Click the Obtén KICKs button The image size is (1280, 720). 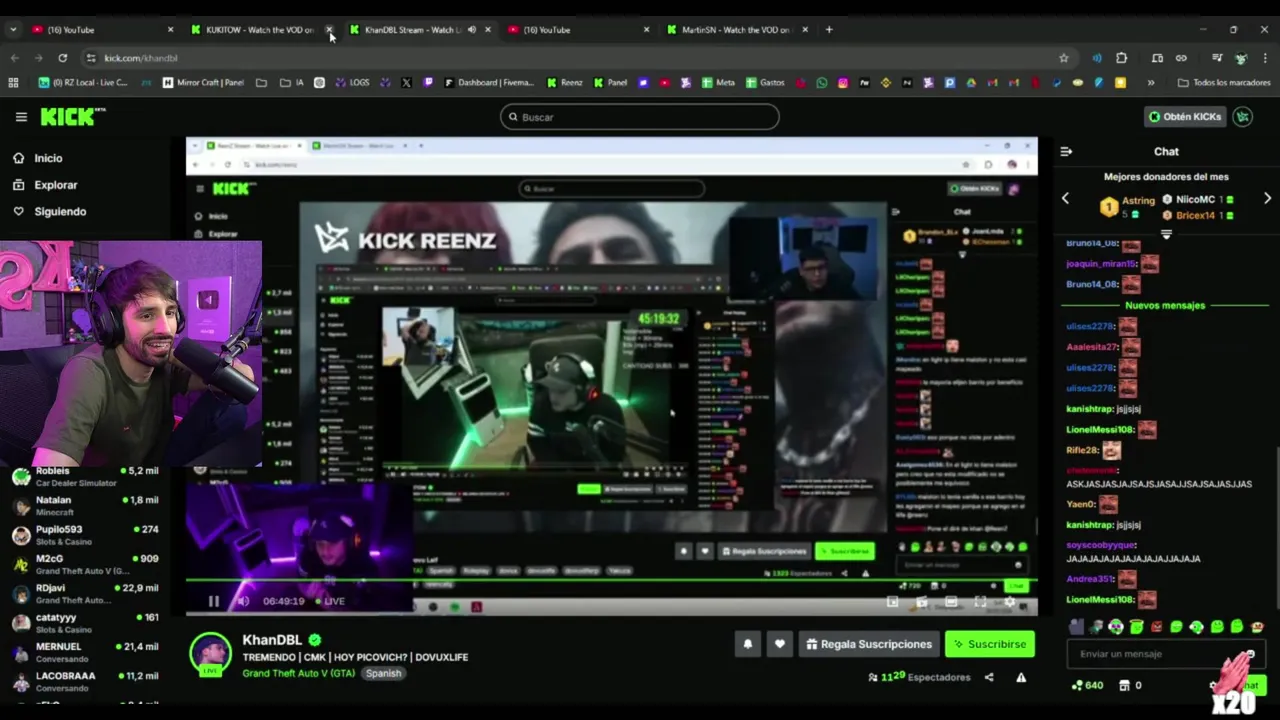click(x=1185, y=117)
